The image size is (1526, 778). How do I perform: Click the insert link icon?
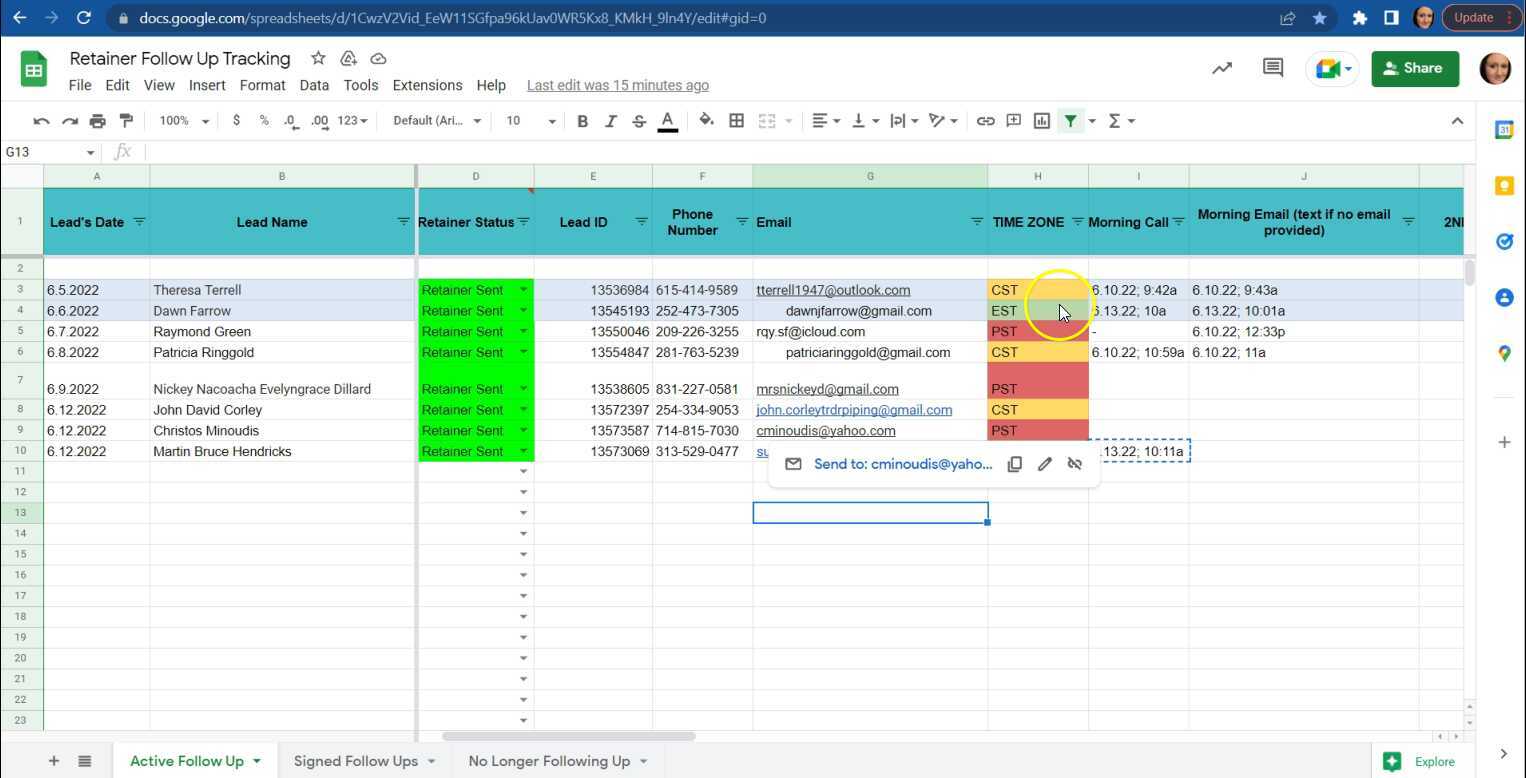[x=985, y=121]
